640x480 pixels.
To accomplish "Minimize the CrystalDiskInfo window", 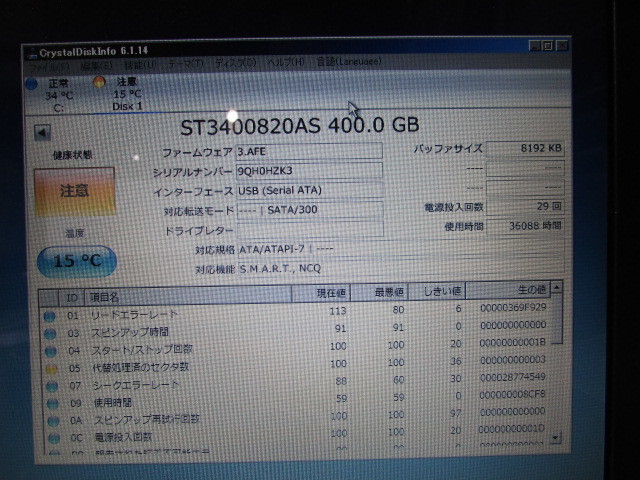I will click(534, 46).
